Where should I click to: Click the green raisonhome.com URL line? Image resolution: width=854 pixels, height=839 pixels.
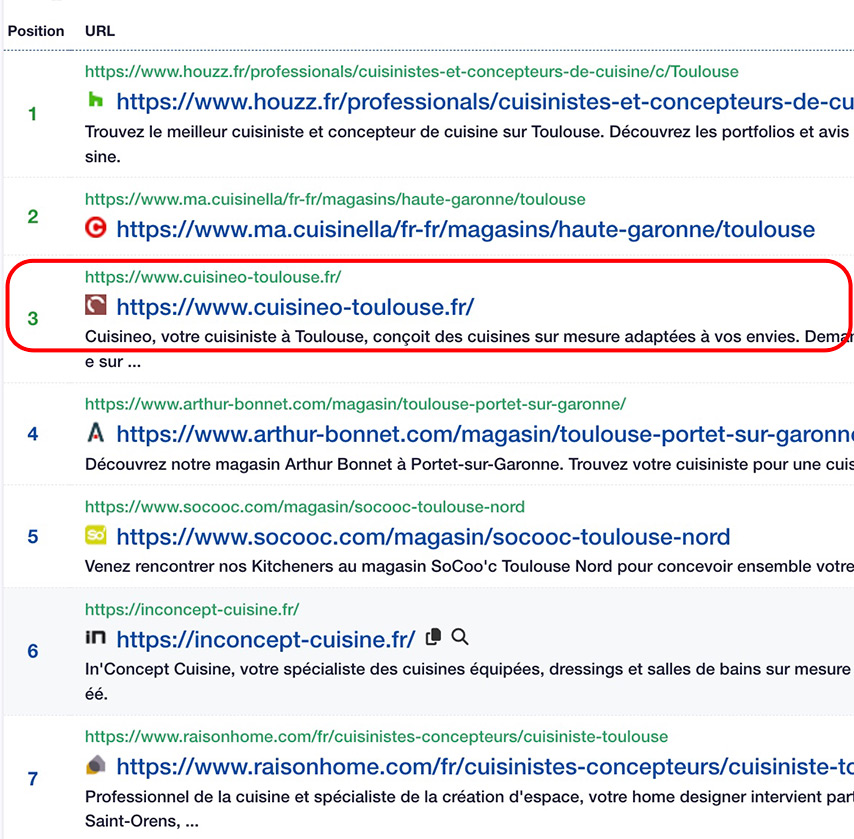pyautogui.click(x=376, y=737)
